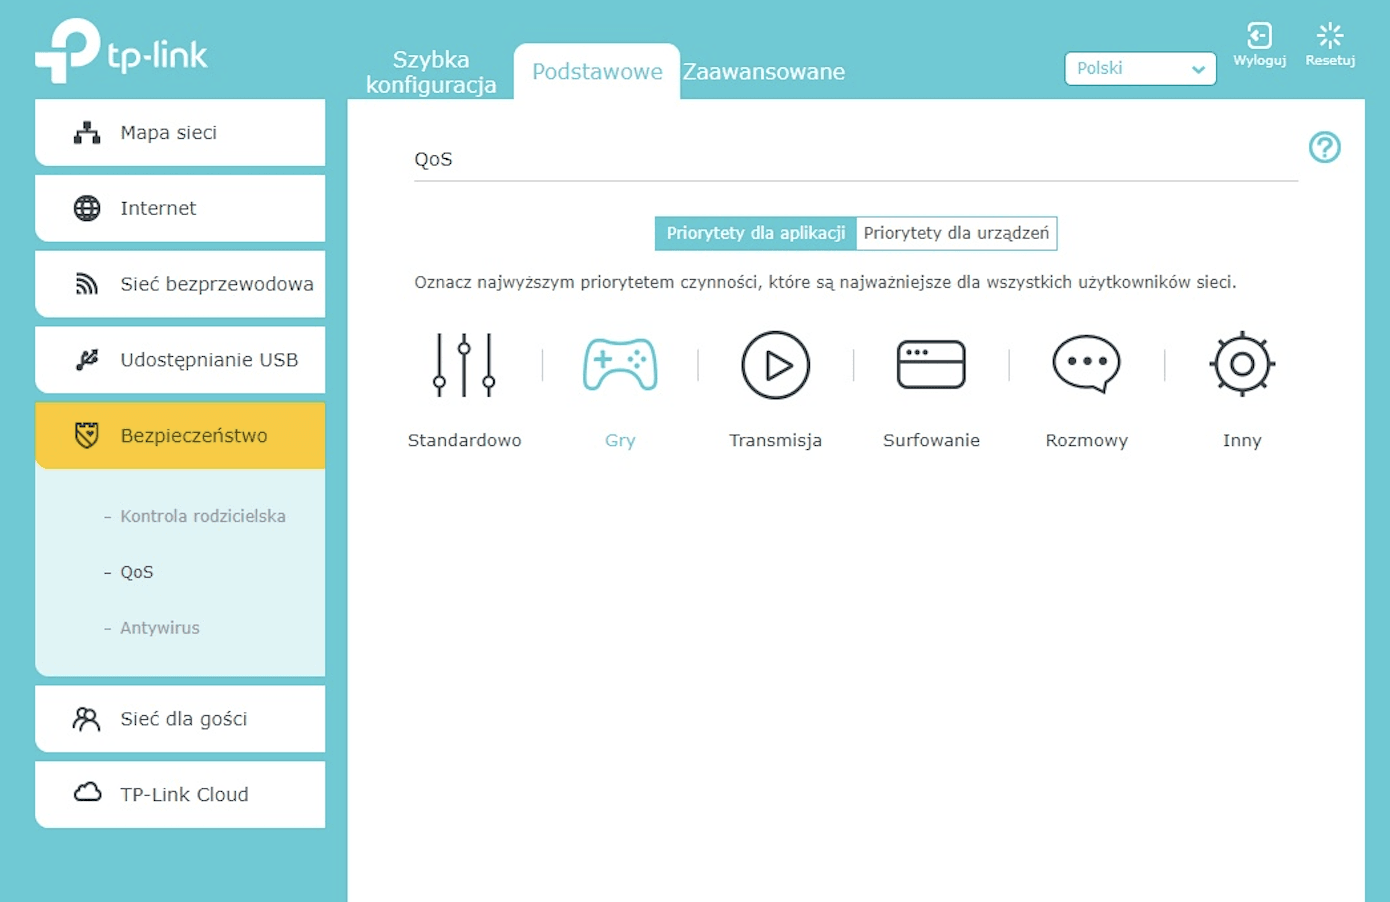Collapse the Bezpieczeństwo menu section
The image size is (1390, 902).
180,435
